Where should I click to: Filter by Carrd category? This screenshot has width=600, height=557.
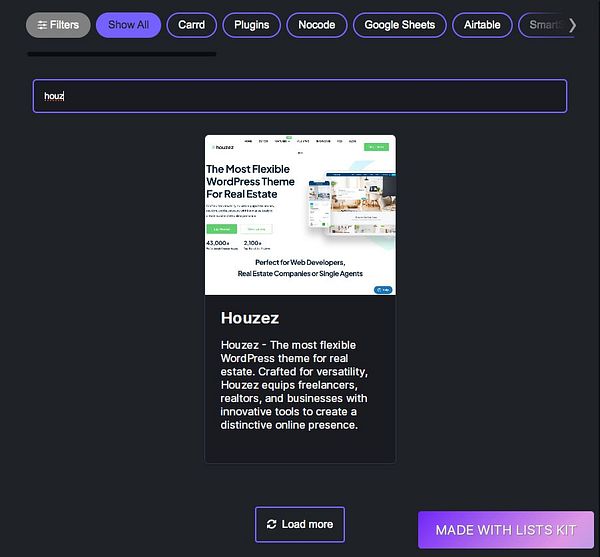pos(192,25)
